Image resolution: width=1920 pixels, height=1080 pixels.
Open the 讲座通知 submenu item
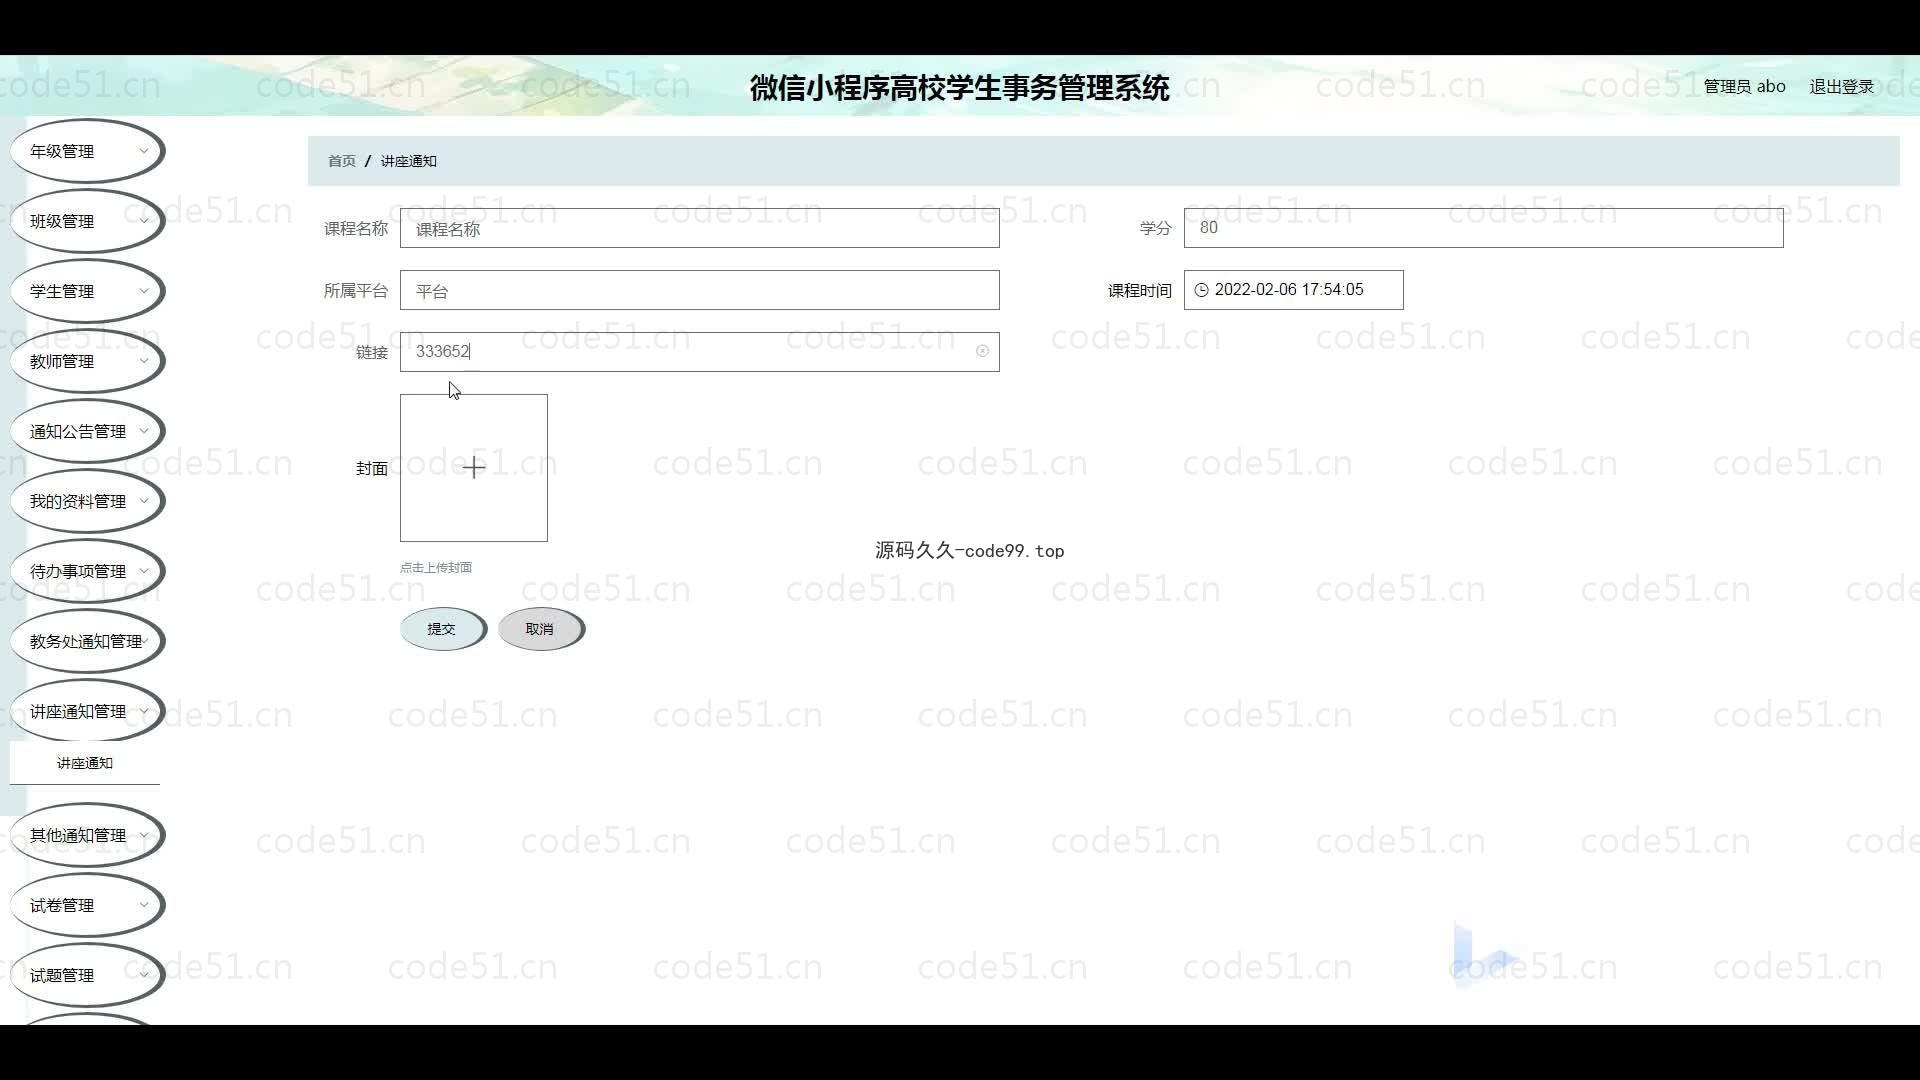(x=85, y=763)
